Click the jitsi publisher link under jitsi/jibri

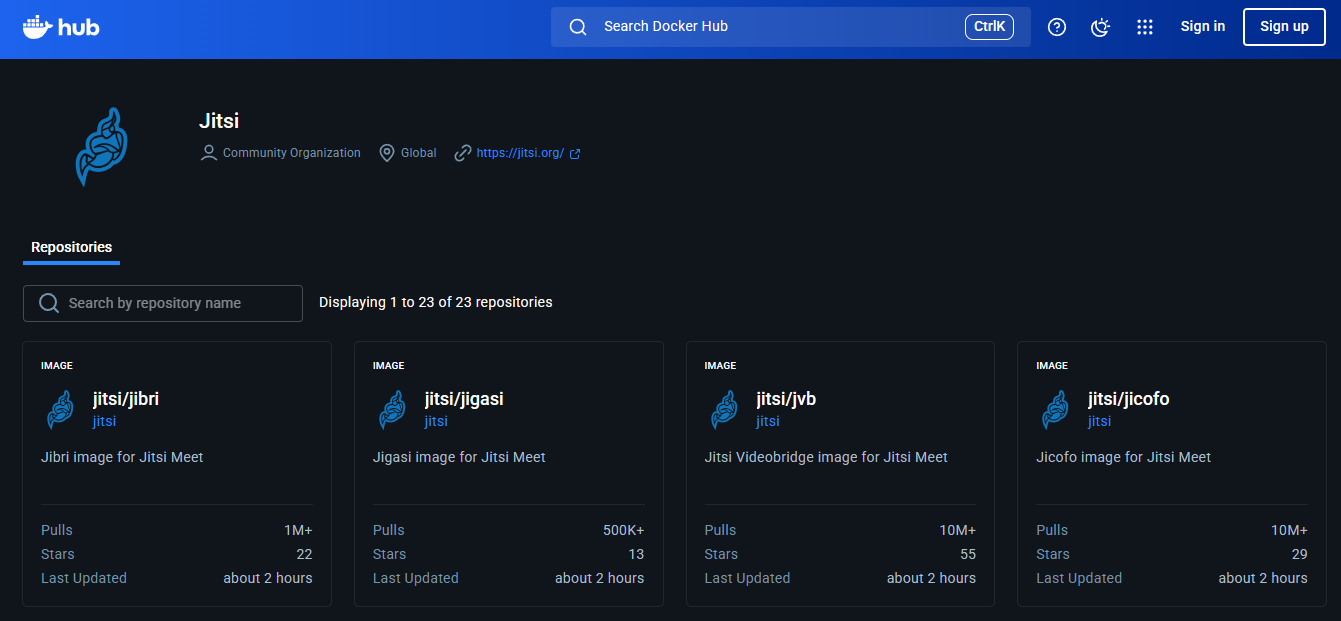(105, 421)
